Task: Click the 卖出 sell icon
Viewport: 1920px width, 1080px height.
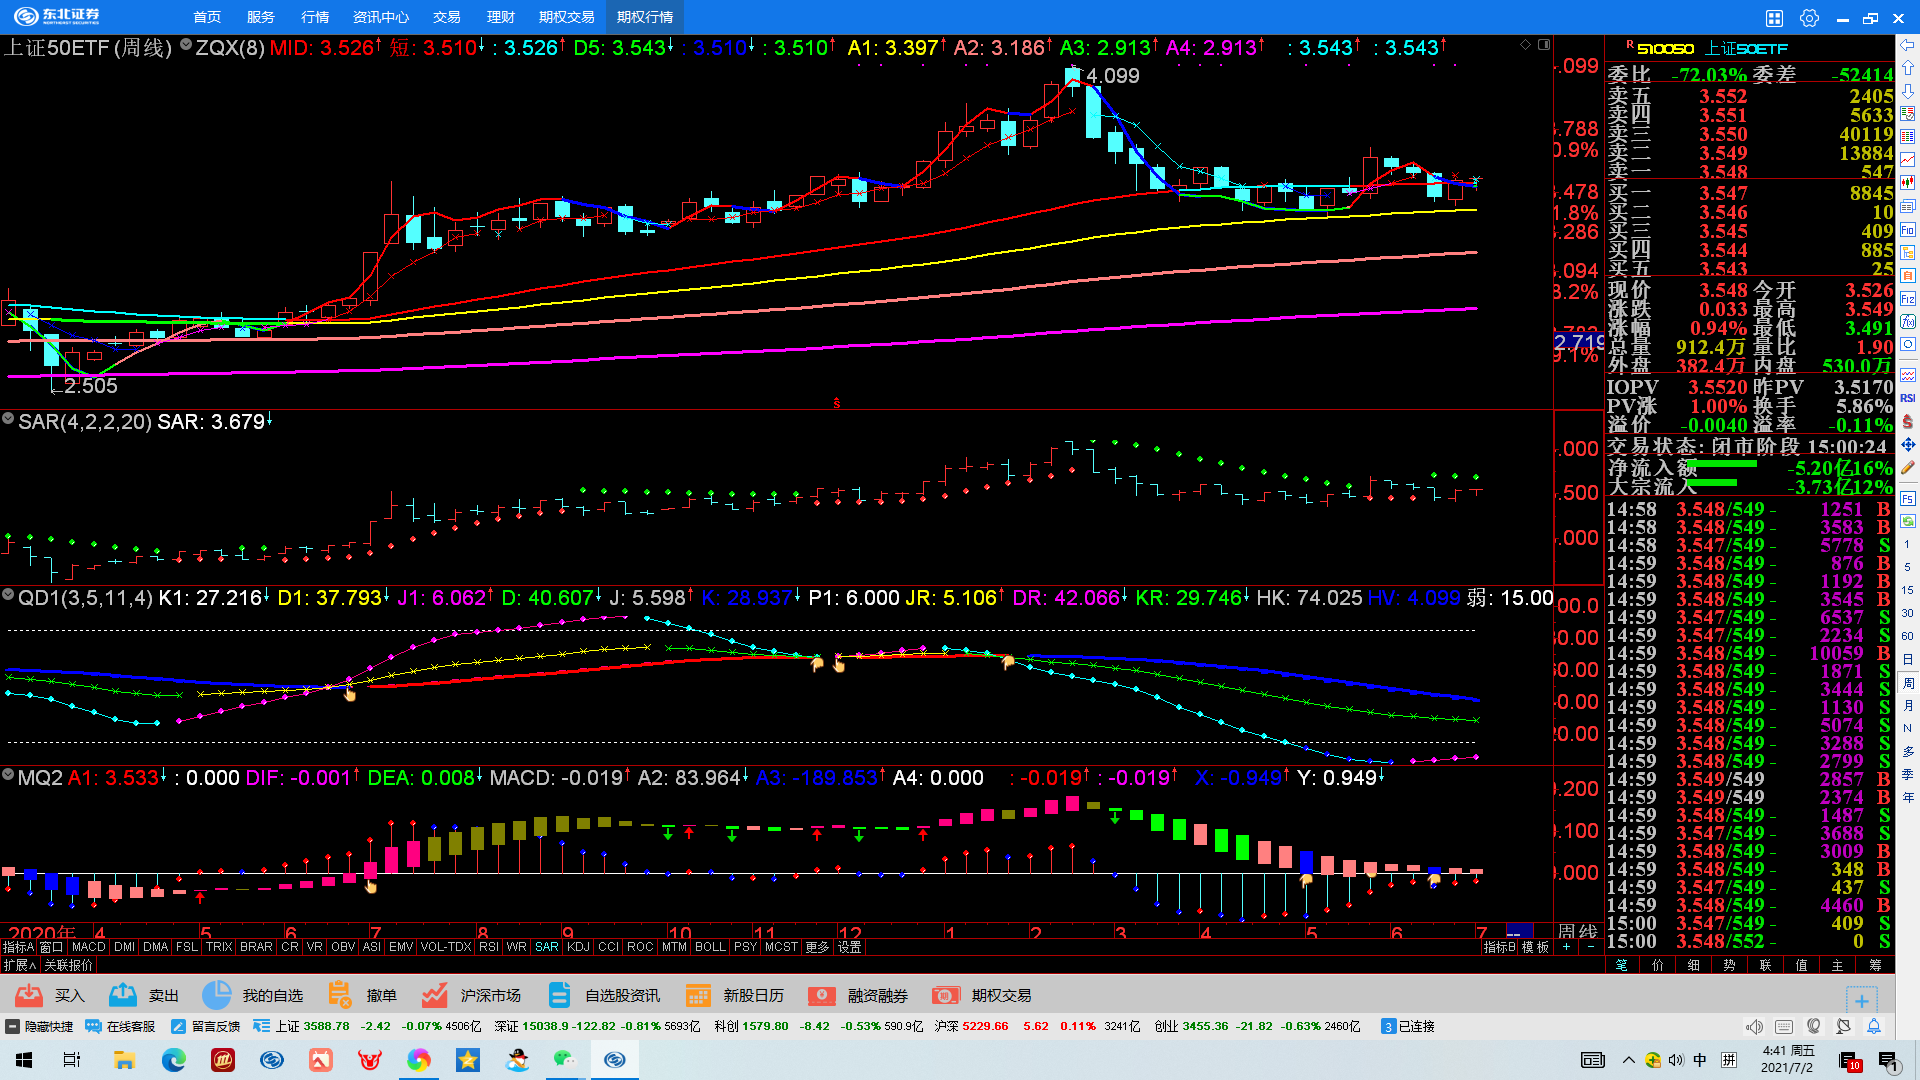Action: tap(123, 995)
